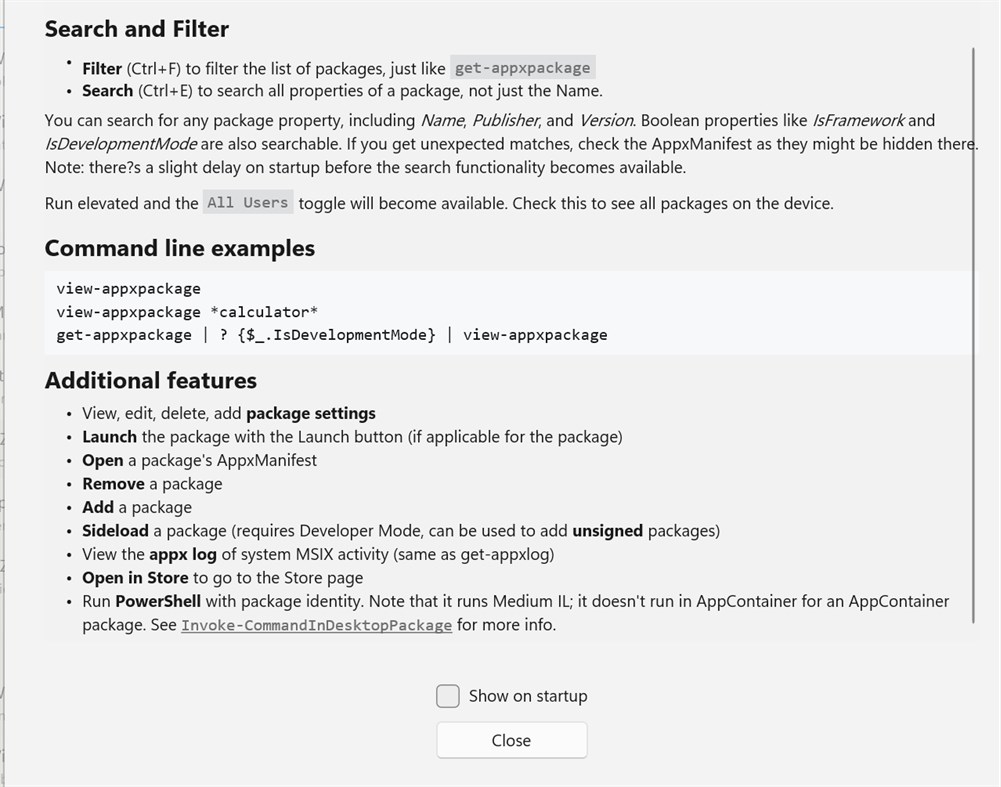
Task: Click the bold "Search" word in the second bullet
Action: (107, 91)
